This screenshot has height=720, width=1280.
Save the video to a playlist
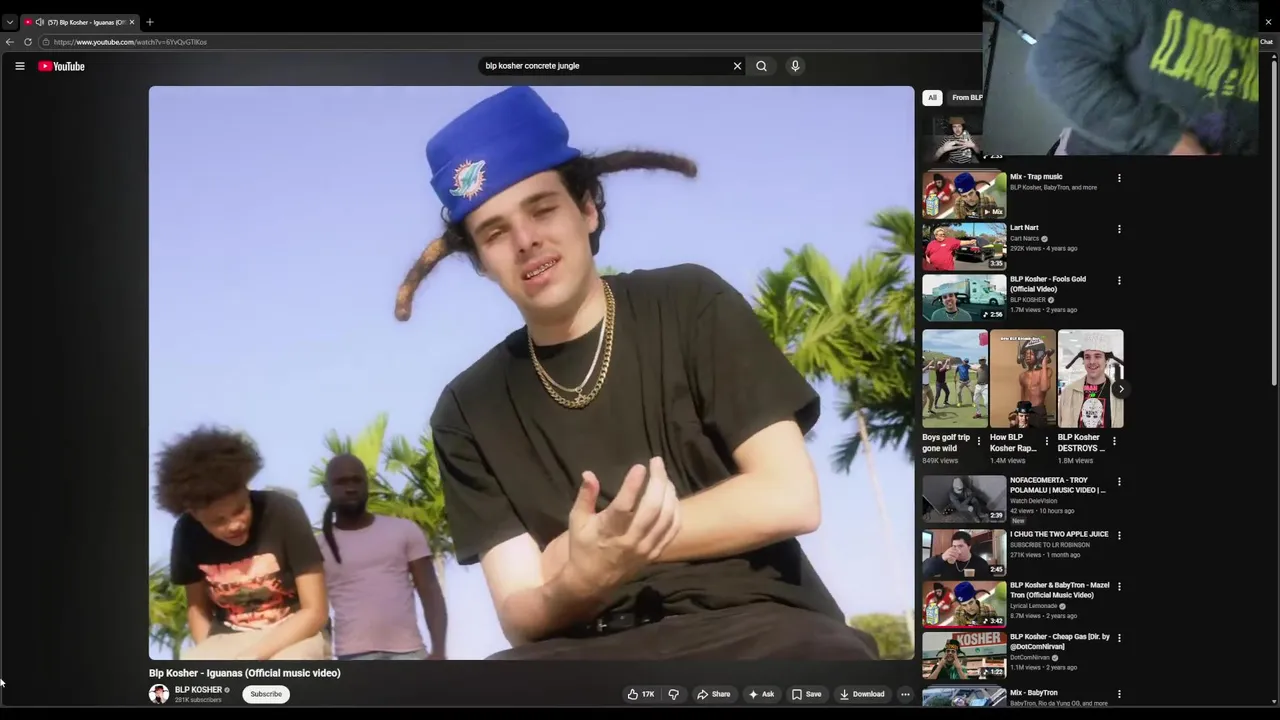pyautogui.click(x=806, y=694)
